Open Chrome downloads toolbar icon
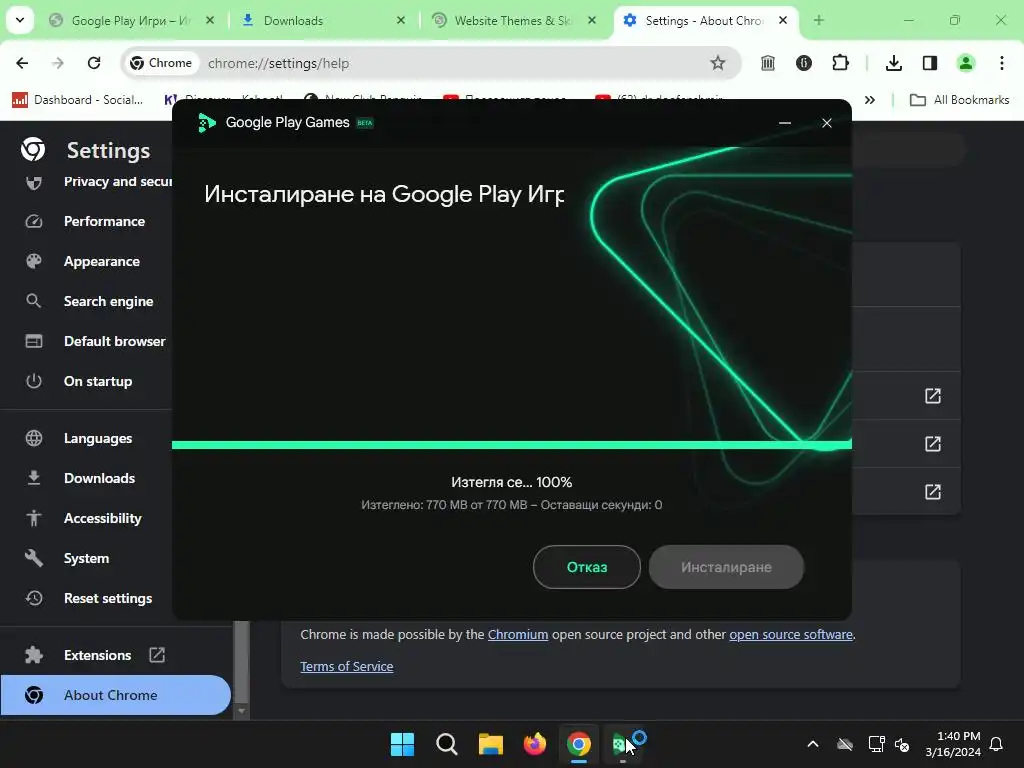Viewport: 1024px width, 768px height. [x=893, y=63]
